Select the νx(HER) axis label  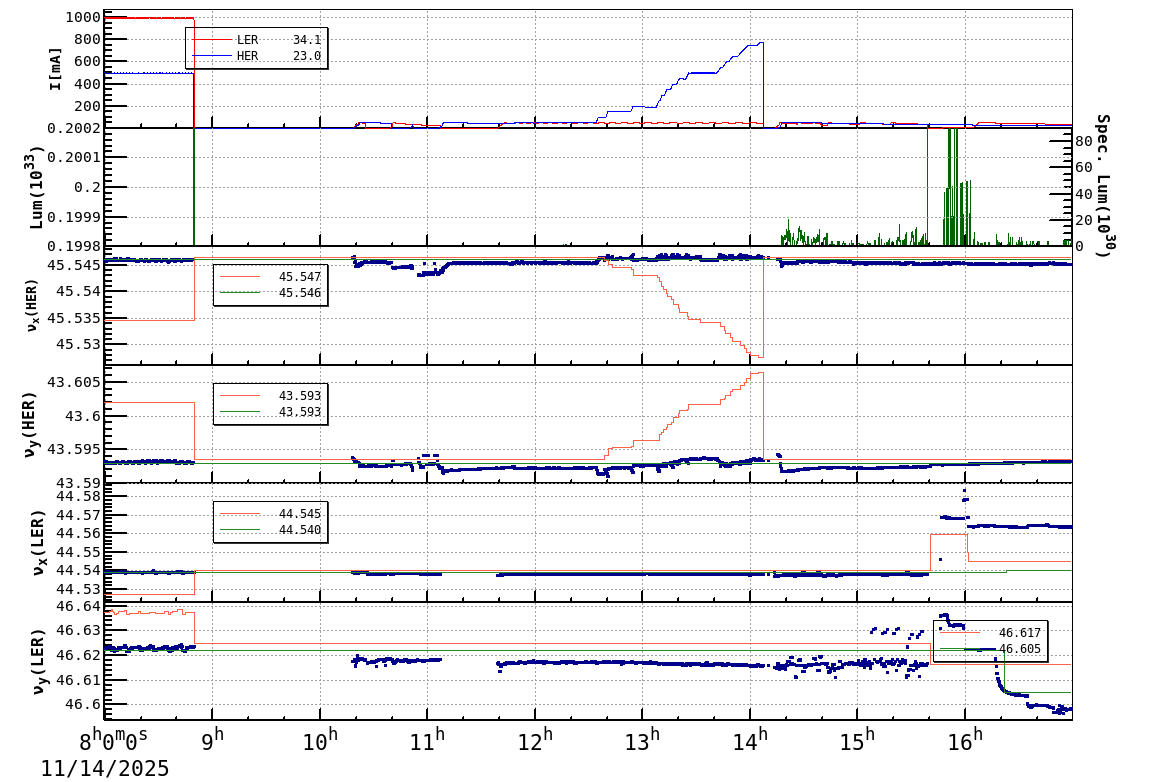32,305
